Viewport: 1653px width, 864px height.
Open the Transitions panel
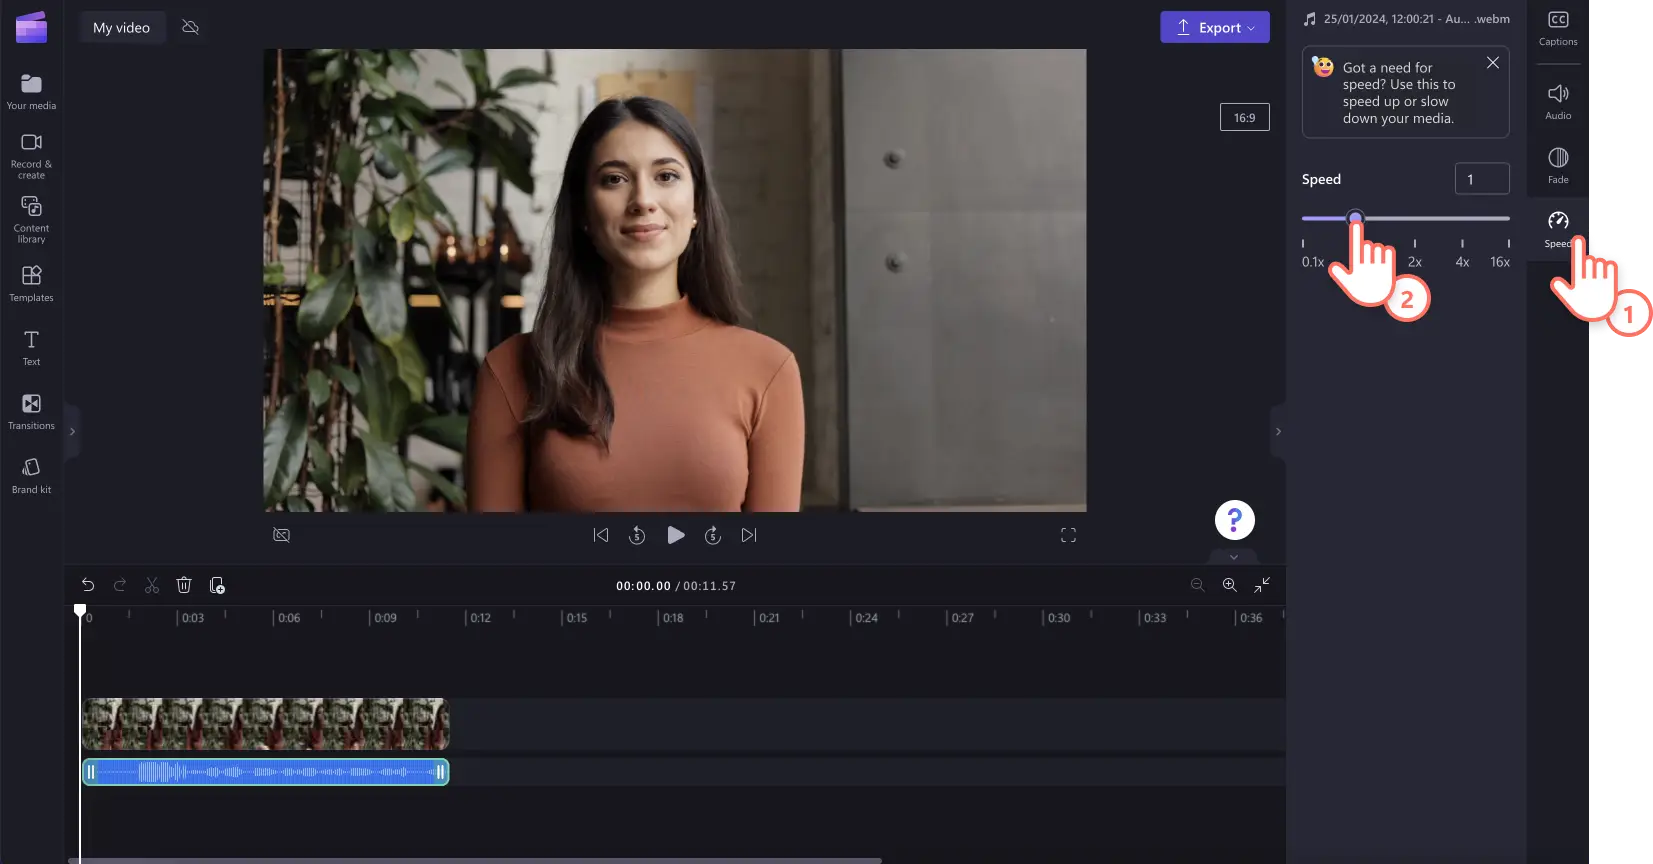click(31, 411)
